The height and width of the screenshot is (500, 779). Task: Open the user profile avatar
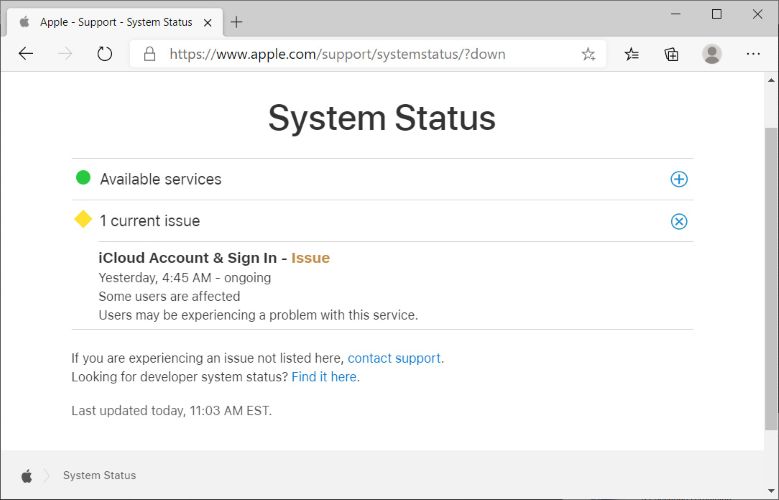coord(712,54)
